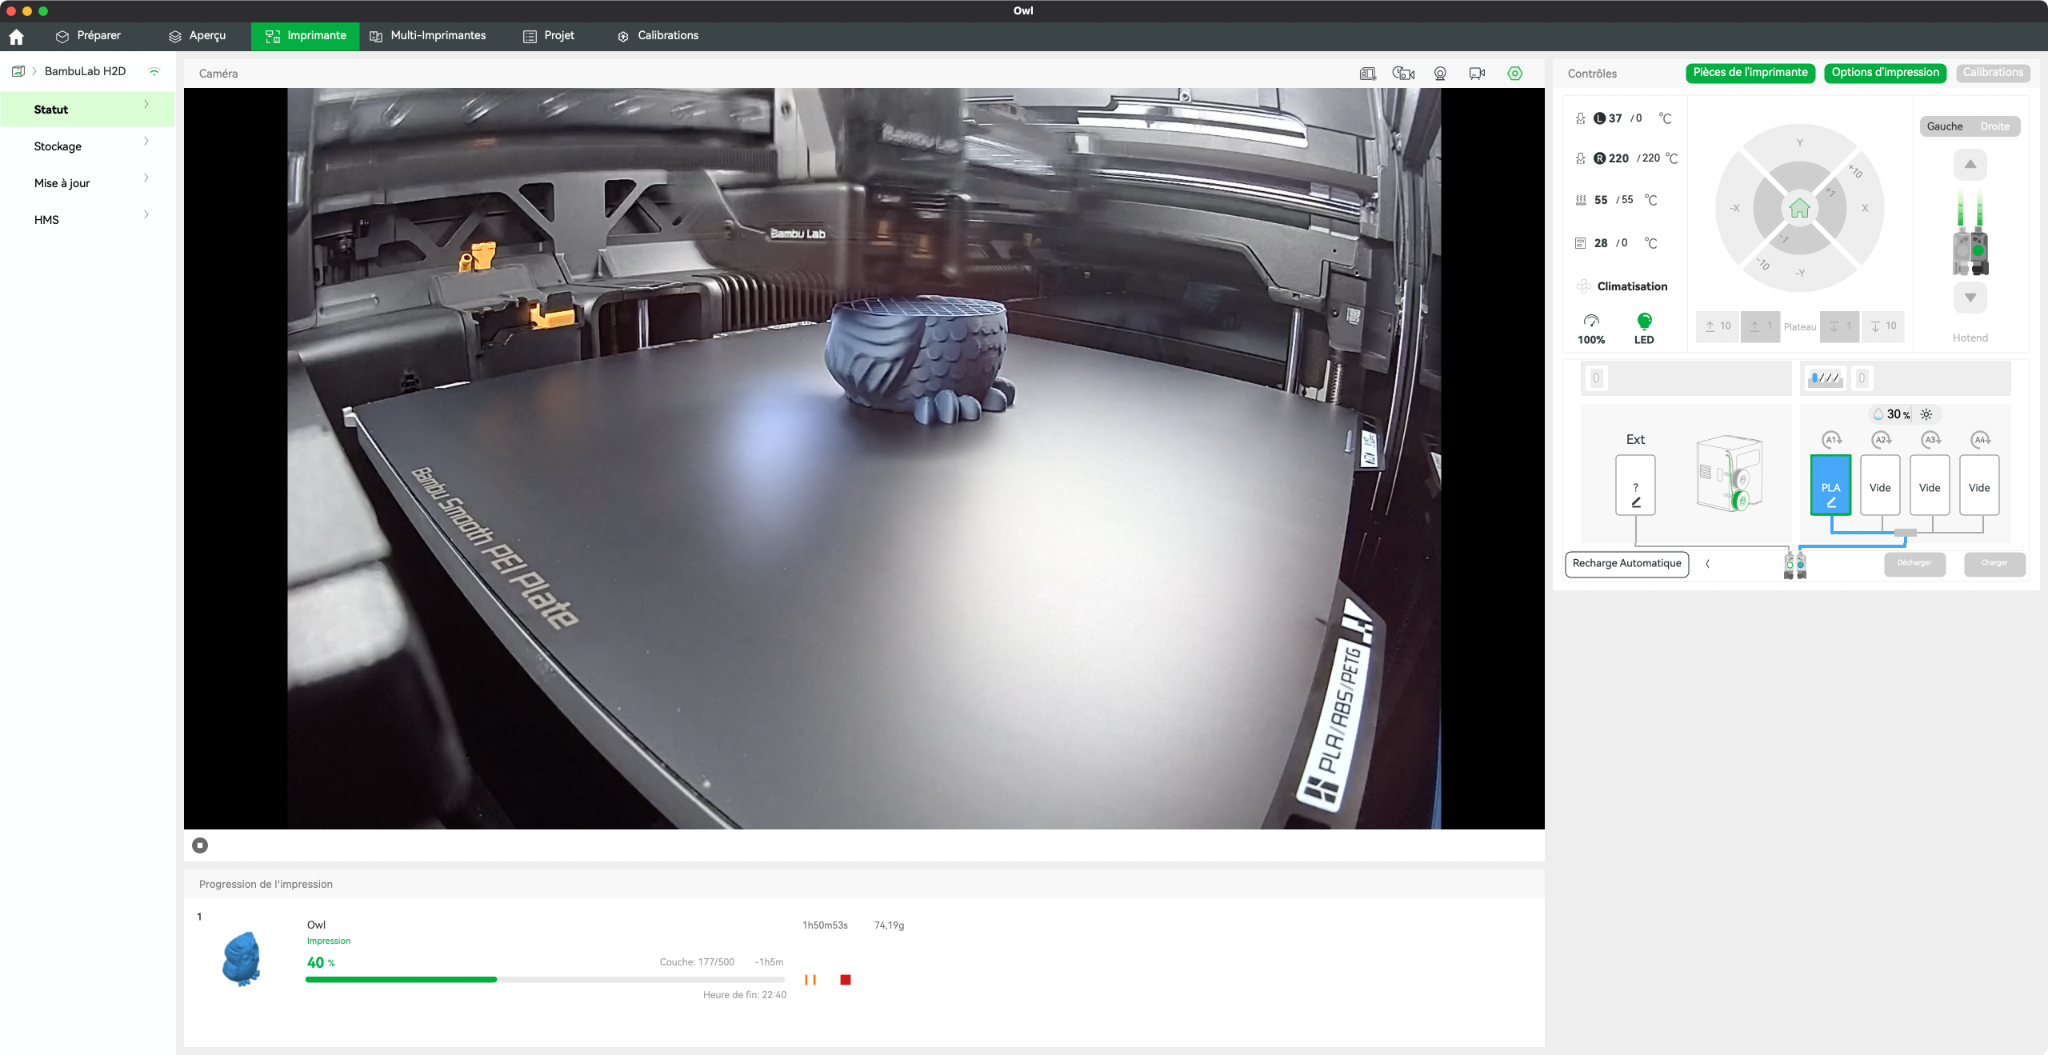This screenshot has height=1055, width=2048.
Task: Pause the Owl print job
Action: click(x=810, y=980)
